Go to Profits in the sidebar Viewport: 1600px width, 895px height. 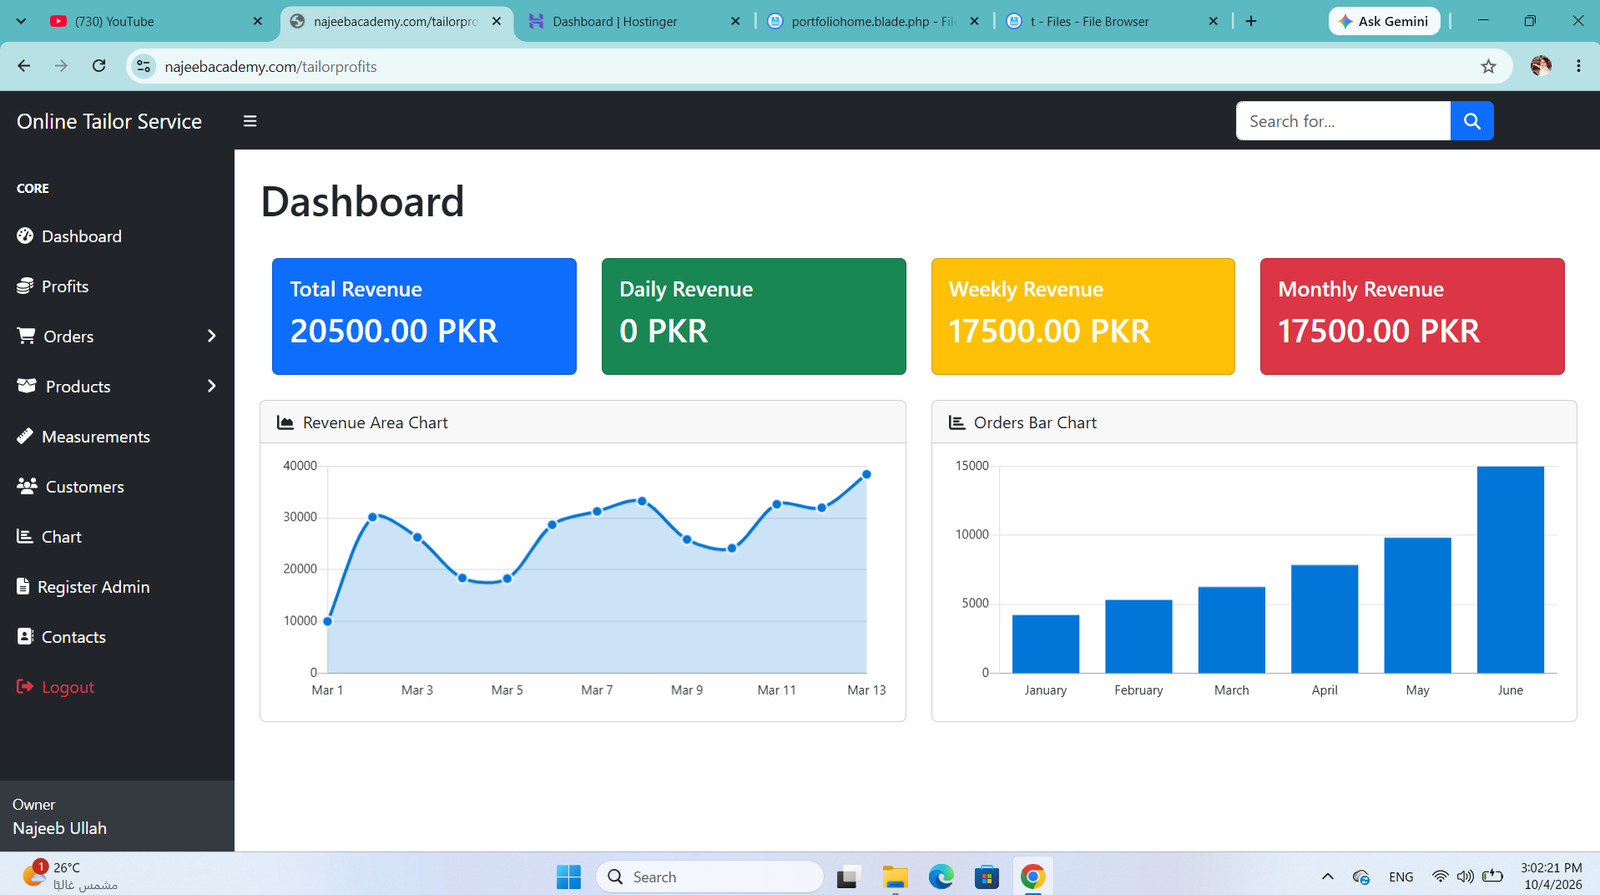click(x=53, y=286)
